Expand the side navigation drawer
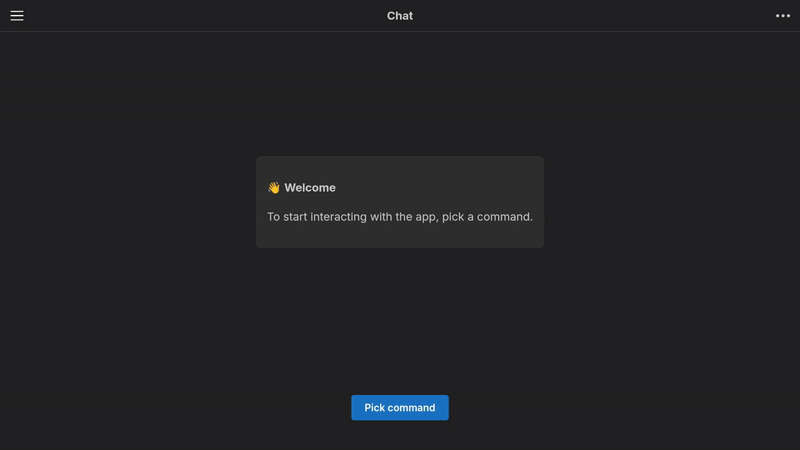Image resolution: width=800 pixels, height=450 pixels. [x=17, y=16]
